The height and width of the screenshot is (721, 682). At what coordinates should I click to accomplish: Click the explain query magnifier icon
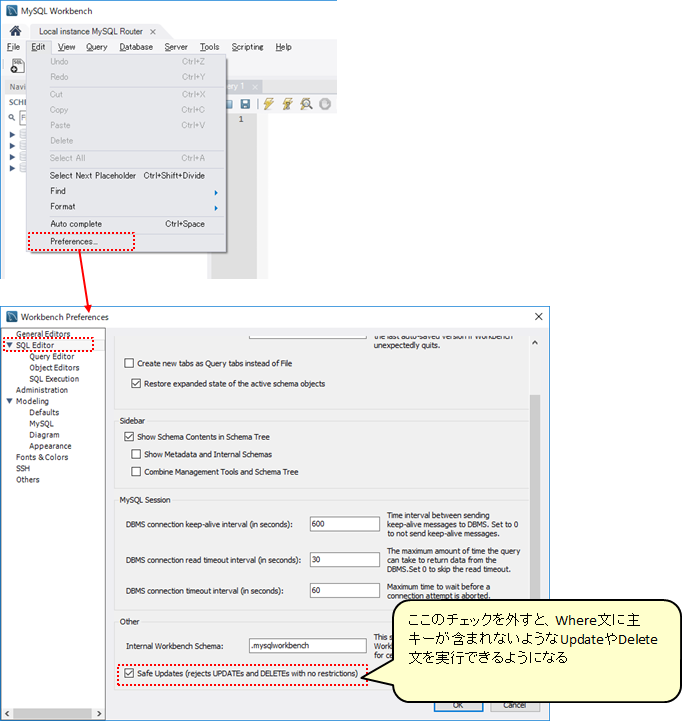(x=306, y=104)
